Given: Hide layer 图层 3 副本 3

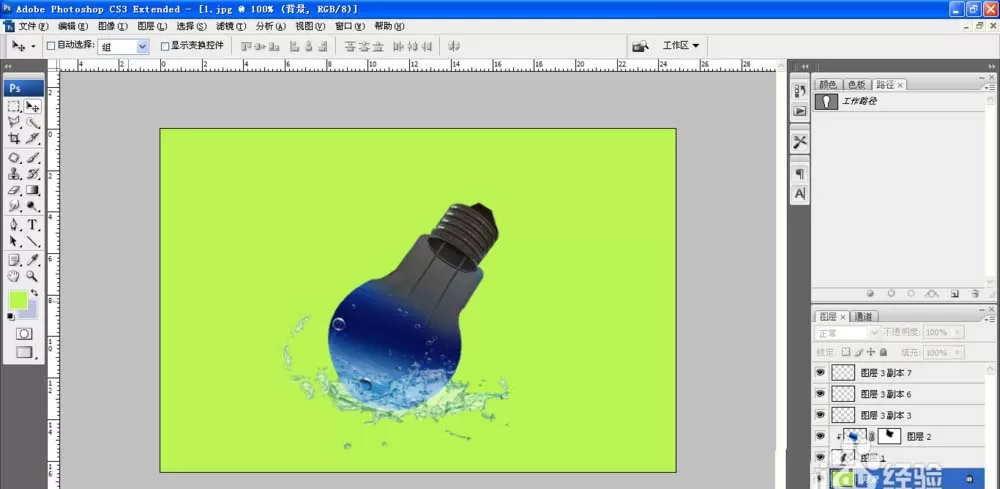Looking at the screenshot, I should point(820,414).
